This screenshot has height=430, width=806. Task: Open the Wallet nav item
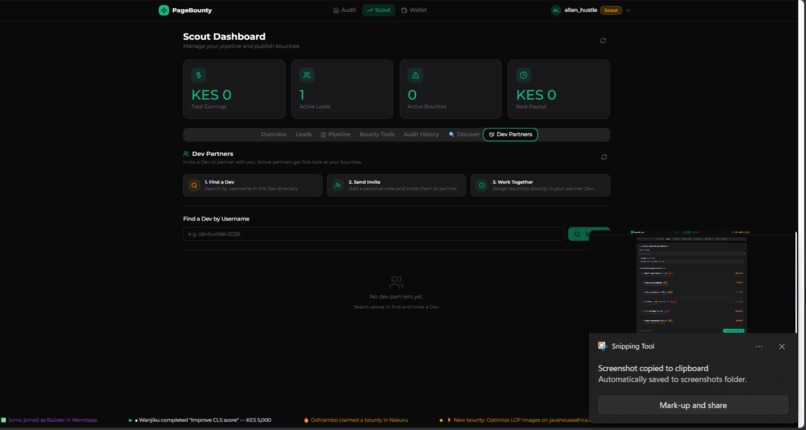tap(414, 10)
